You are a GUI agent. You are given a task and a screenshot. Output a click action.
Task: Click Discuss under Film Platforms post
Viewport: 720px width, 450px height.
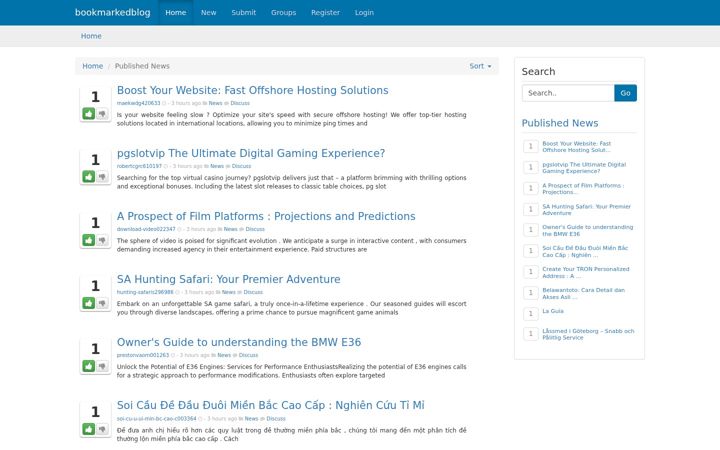point(255,229)
